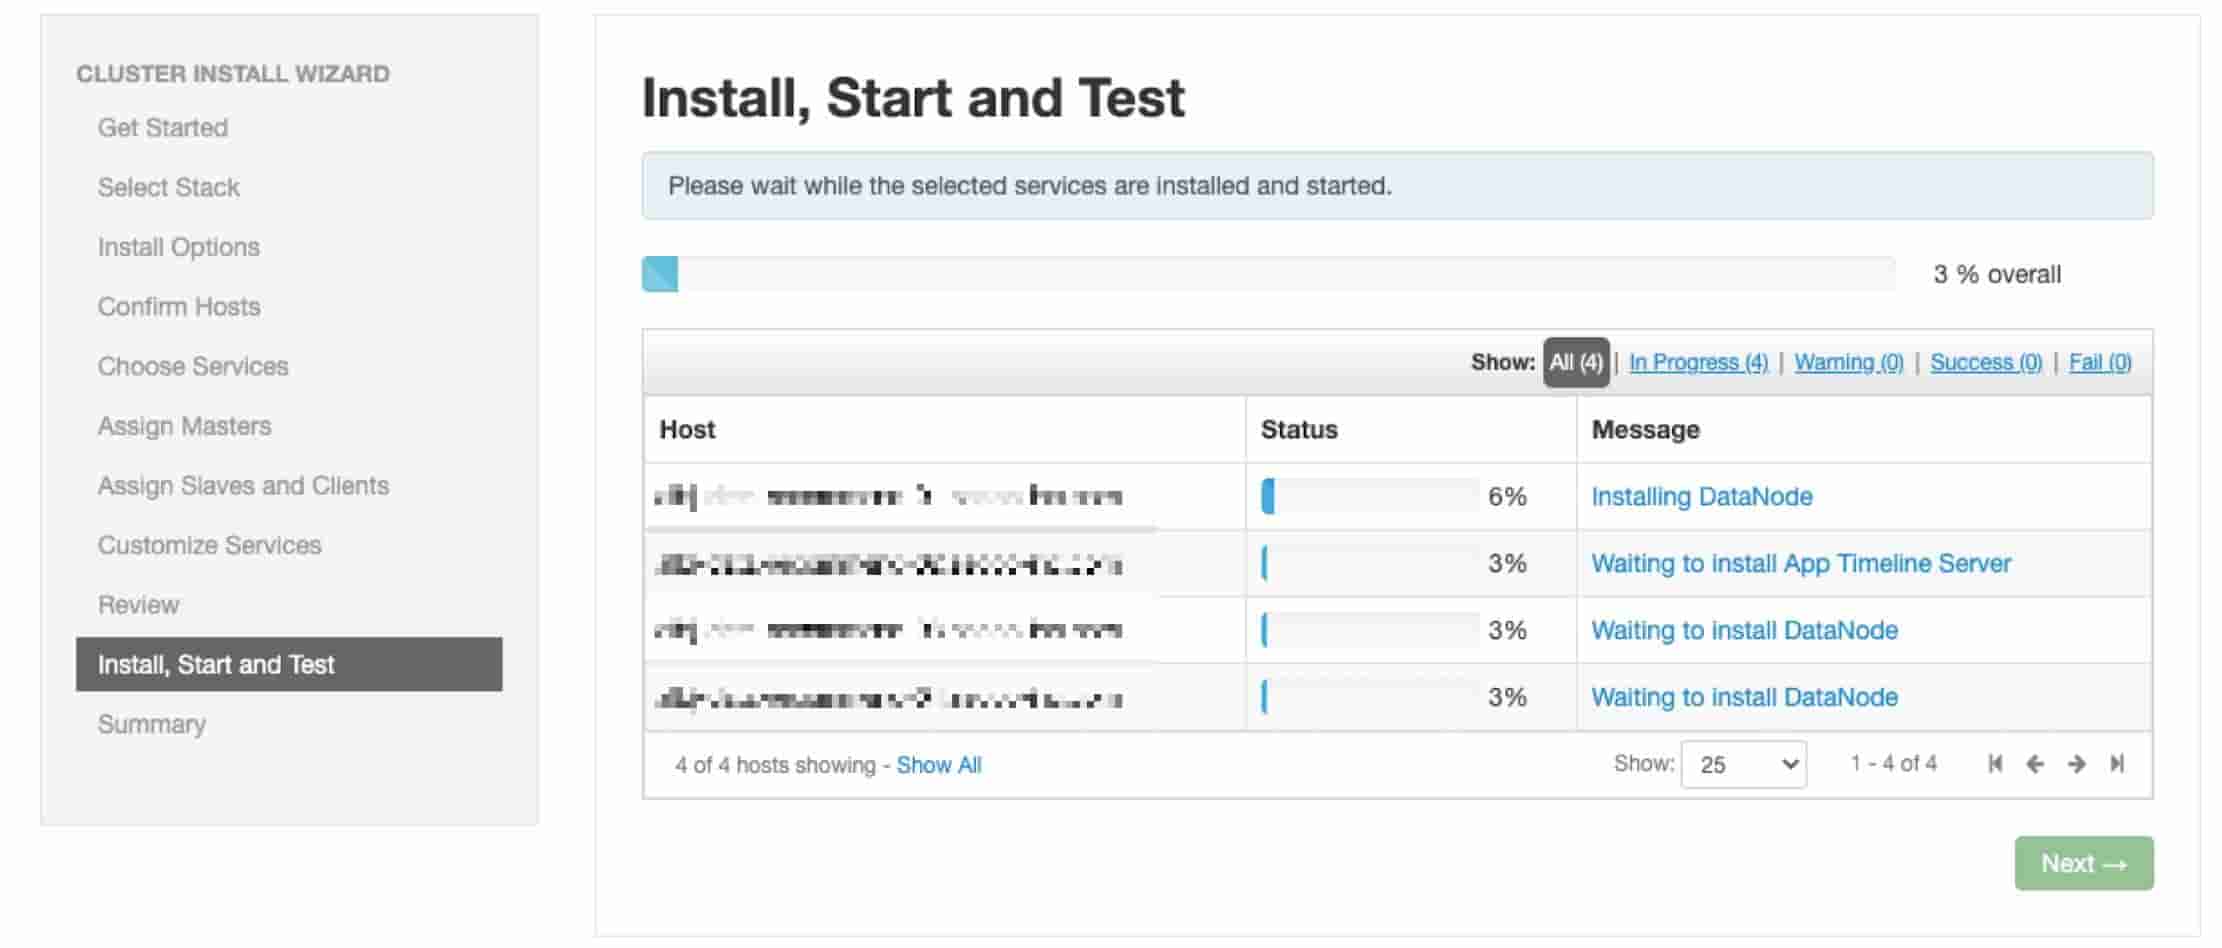The height and width of the screenshot is (948, 2222).
Task: Click the overall progress bar
Action: 1268,274
